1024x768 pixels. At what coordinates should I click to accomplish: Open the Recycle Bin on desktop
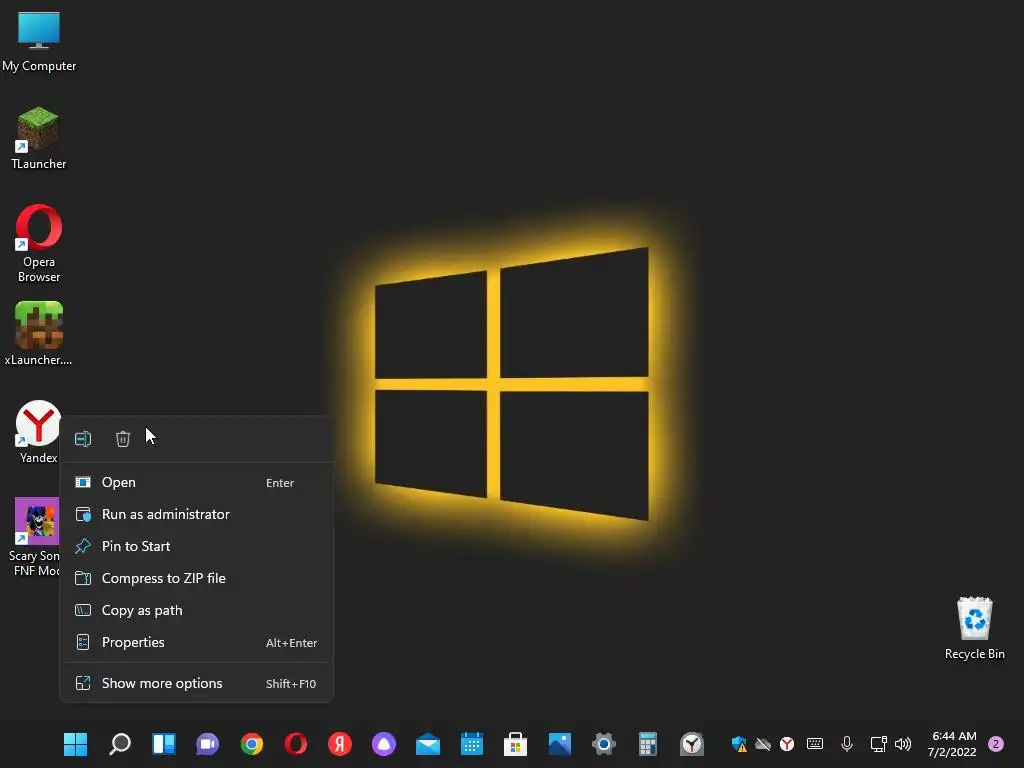pos(974,628)
